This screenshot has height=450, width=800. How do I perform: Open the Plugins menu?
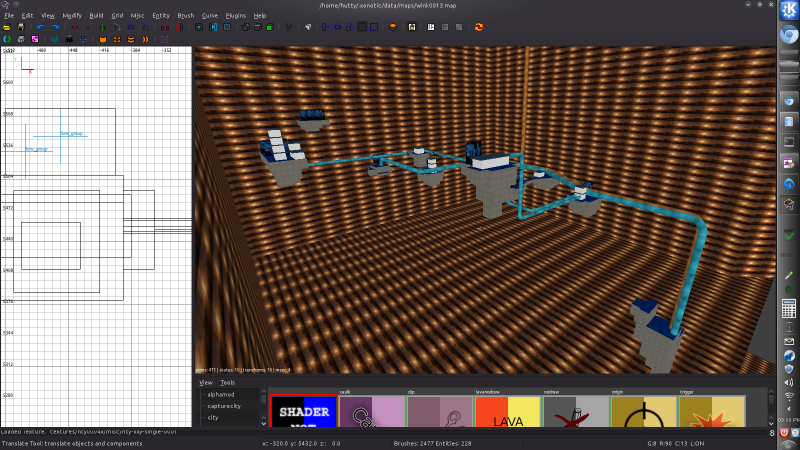pos(236,16)
